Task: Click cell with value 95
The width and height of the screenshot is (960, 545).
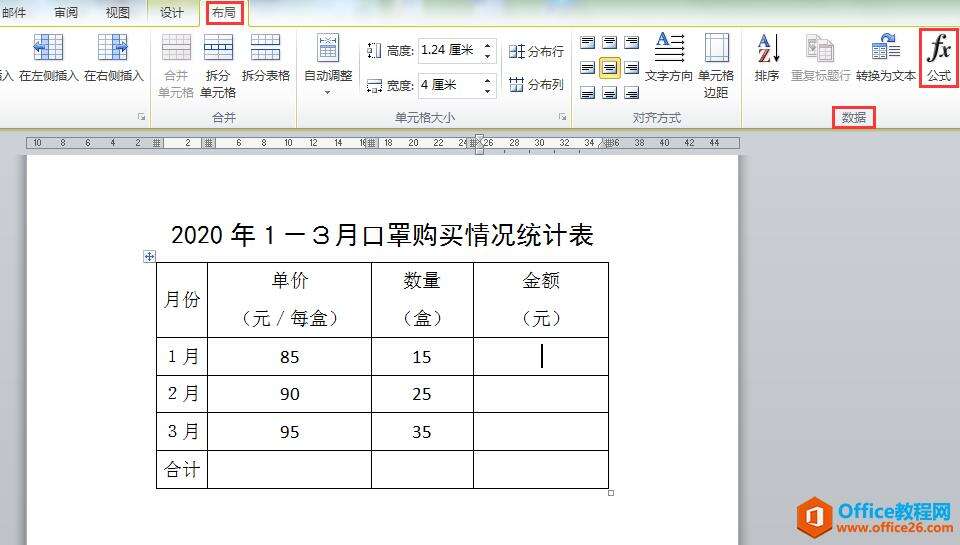Action: 290,432
